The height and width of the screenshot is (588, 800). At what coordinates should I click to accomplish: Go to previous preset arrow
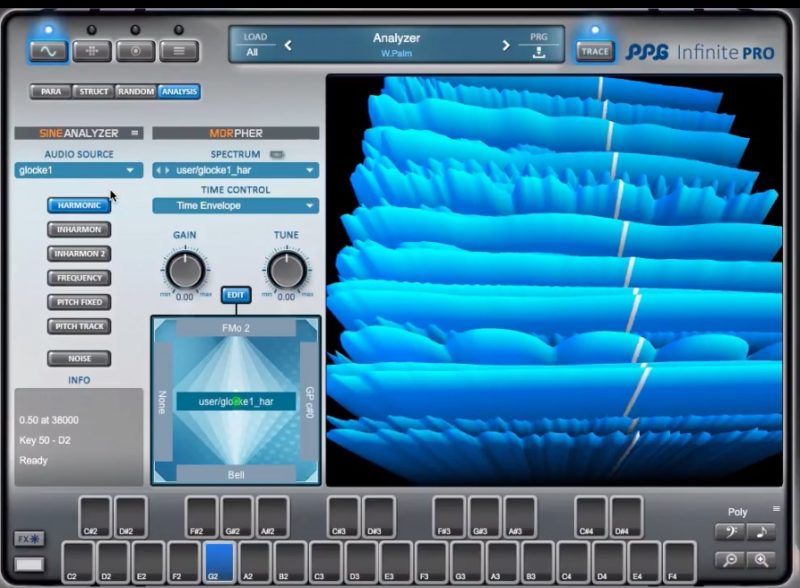[x=288, y=45]
